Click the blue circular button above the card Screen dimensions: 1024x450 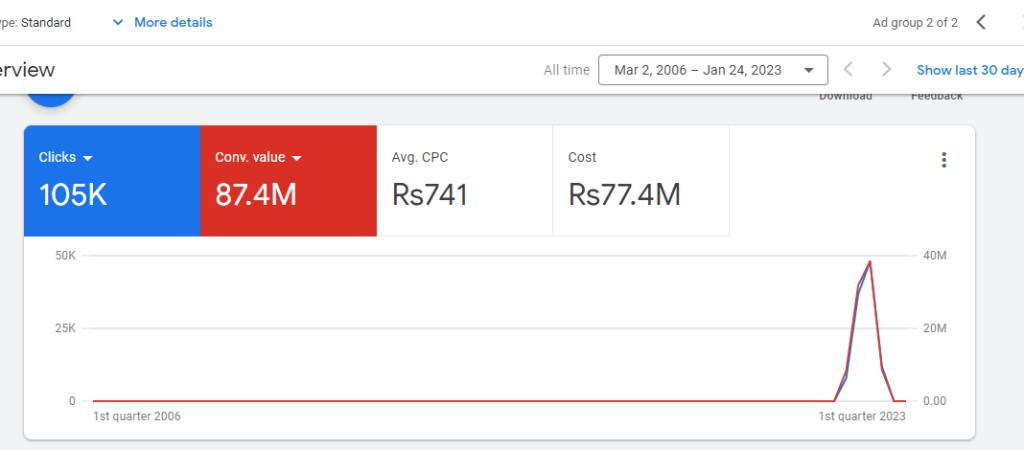click(x=51, y=99)
